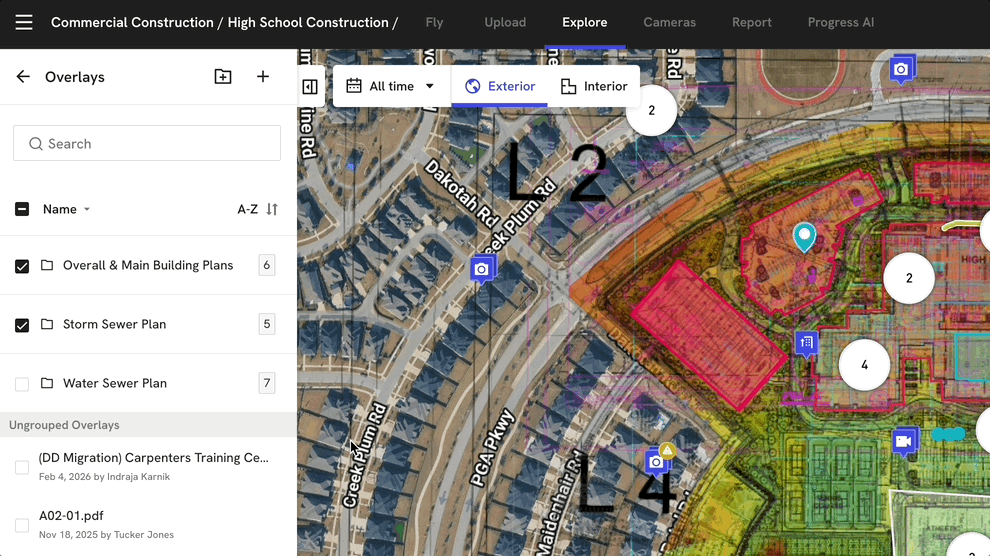Collapse the side panel using panel toggle icon
The image size is (990, 556).
(310, 87)
